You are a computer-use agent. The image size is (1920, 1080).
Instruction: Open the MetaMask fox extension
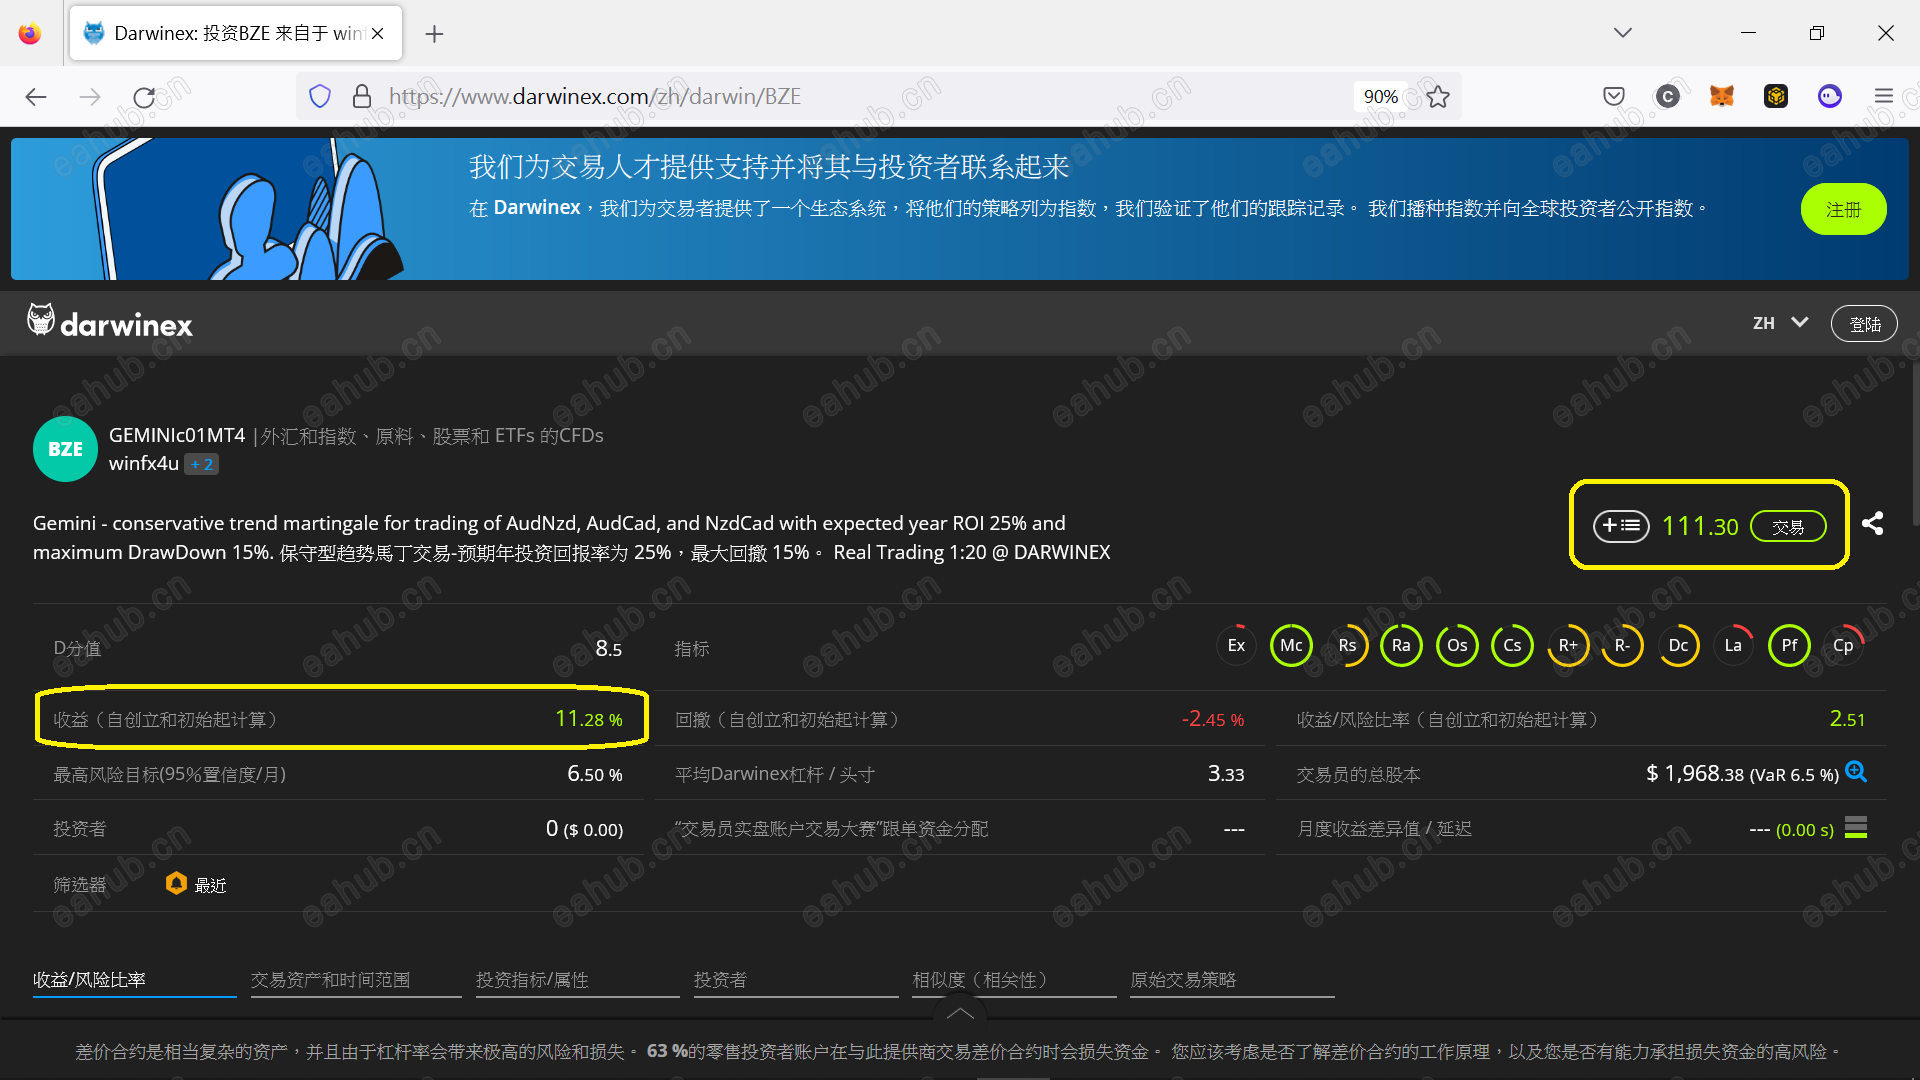(1722, 96)
